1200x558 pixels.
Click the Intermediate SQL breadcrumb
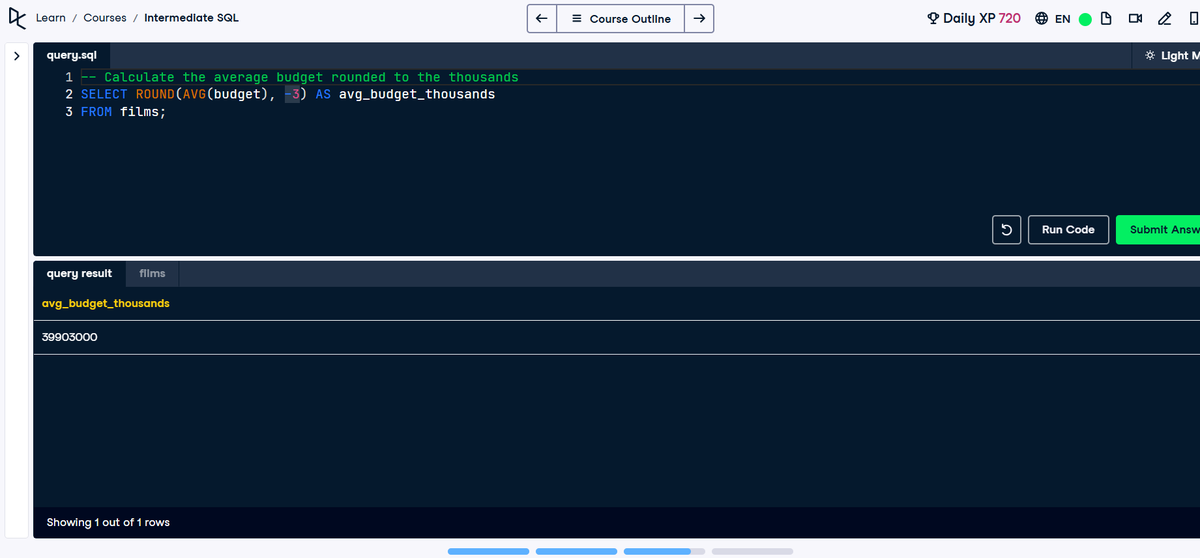pos(191,18)
